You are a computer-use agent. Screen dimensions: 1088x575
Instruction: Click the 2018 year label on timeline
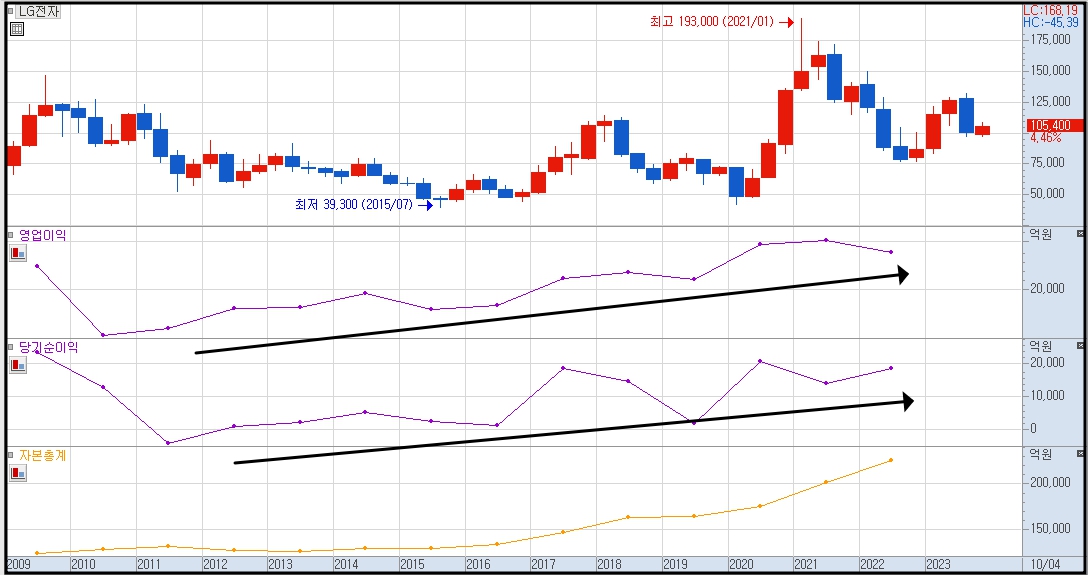(x=609, y=563)
